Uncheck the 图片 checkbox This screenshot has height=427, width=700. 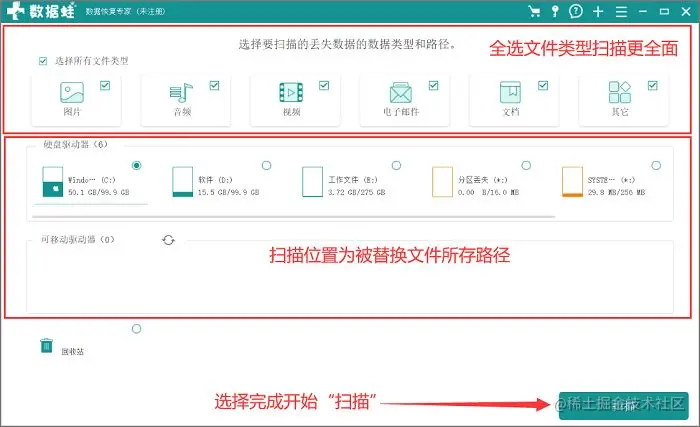(x=105, y=85)
